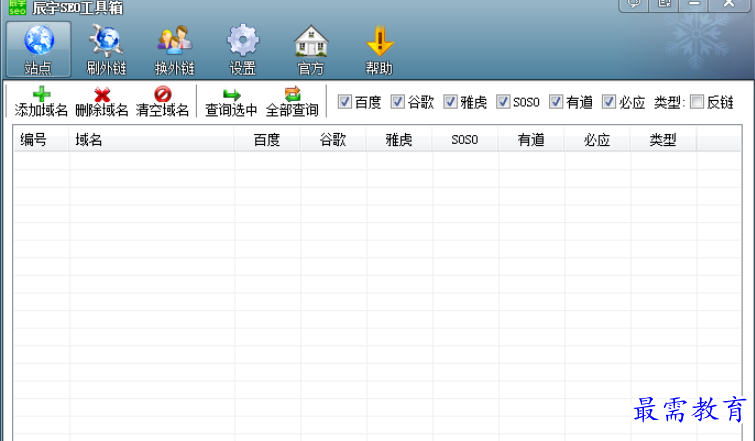Go to the 官方 house page

point(311,50)
